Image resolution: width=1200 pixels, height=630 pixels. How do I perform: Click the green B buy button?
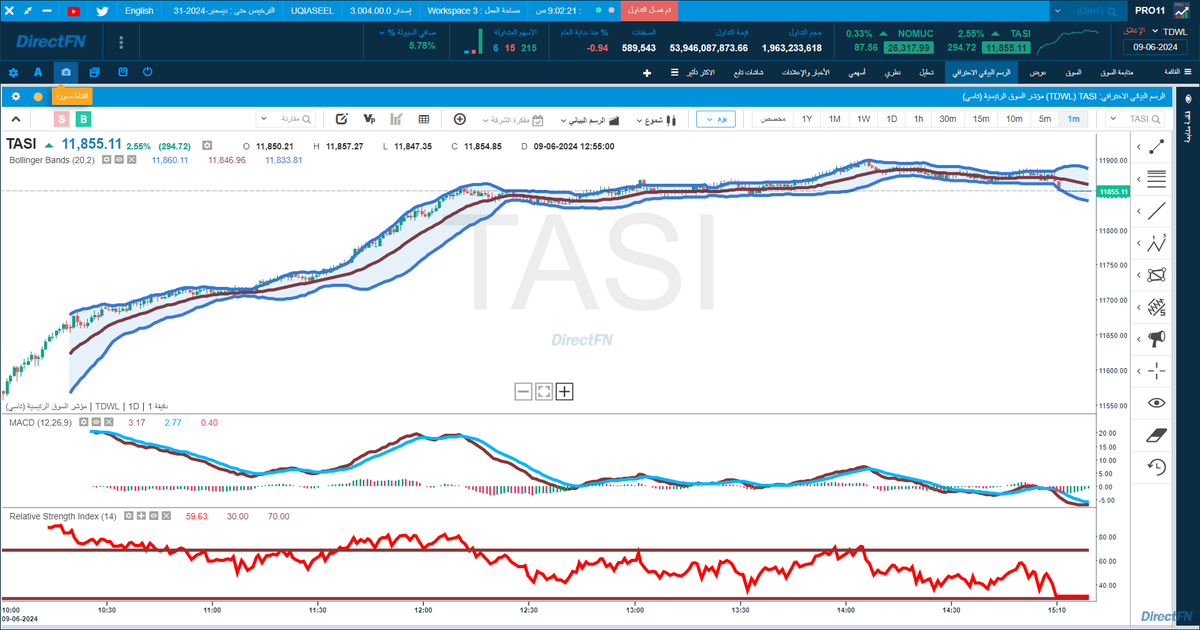(85, 119)
